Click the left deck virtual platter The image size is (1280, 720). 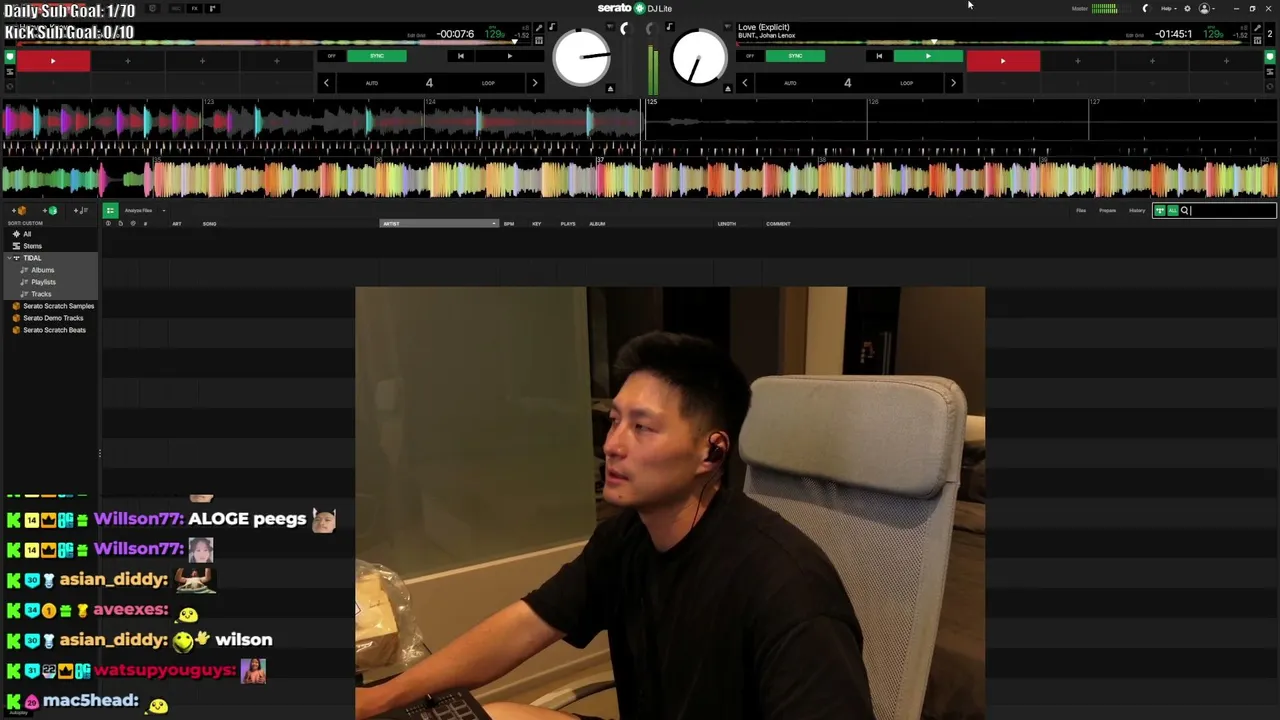point(581,56)
